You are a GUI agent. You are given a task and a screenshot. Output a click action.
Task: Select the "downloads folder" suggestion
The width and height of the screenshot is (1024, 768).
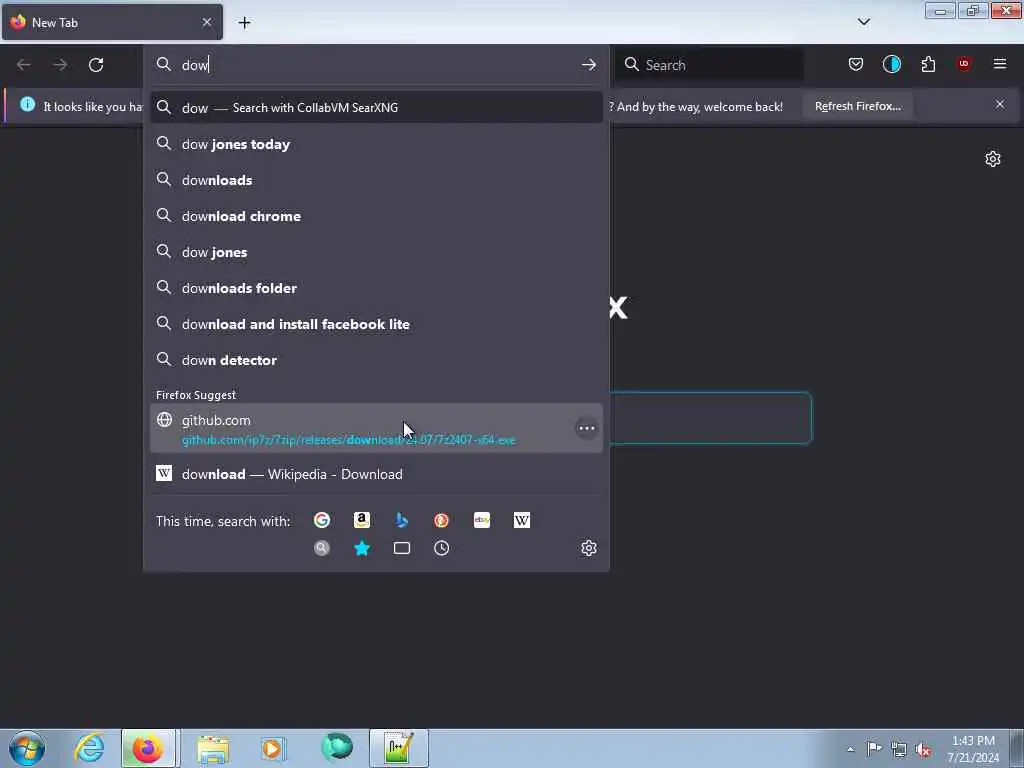coord(376,288)
